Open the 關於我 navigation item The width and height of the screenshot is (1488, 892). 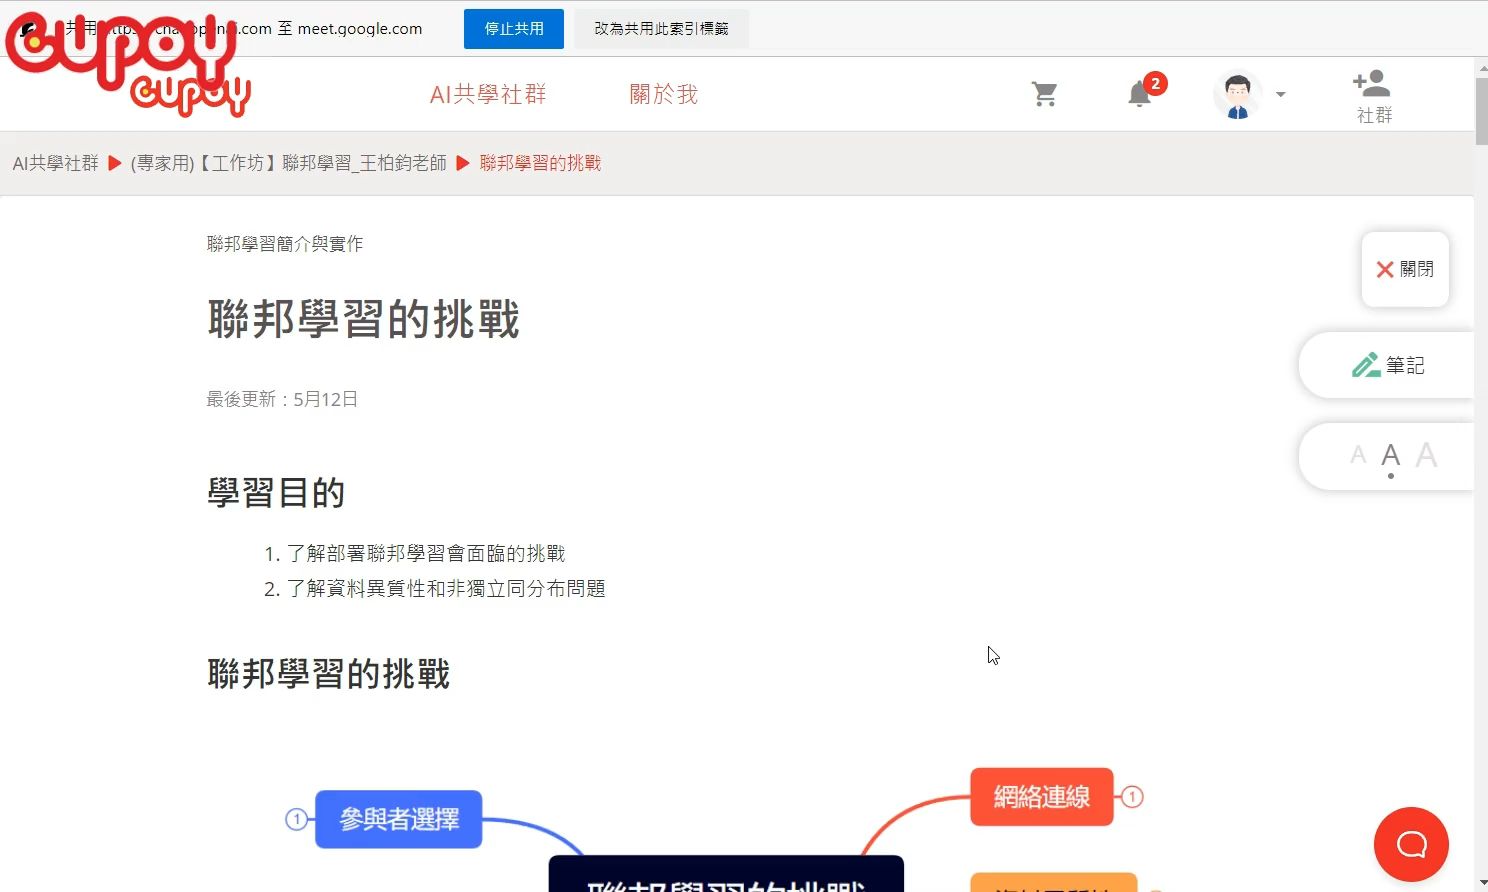coord(663,93)
